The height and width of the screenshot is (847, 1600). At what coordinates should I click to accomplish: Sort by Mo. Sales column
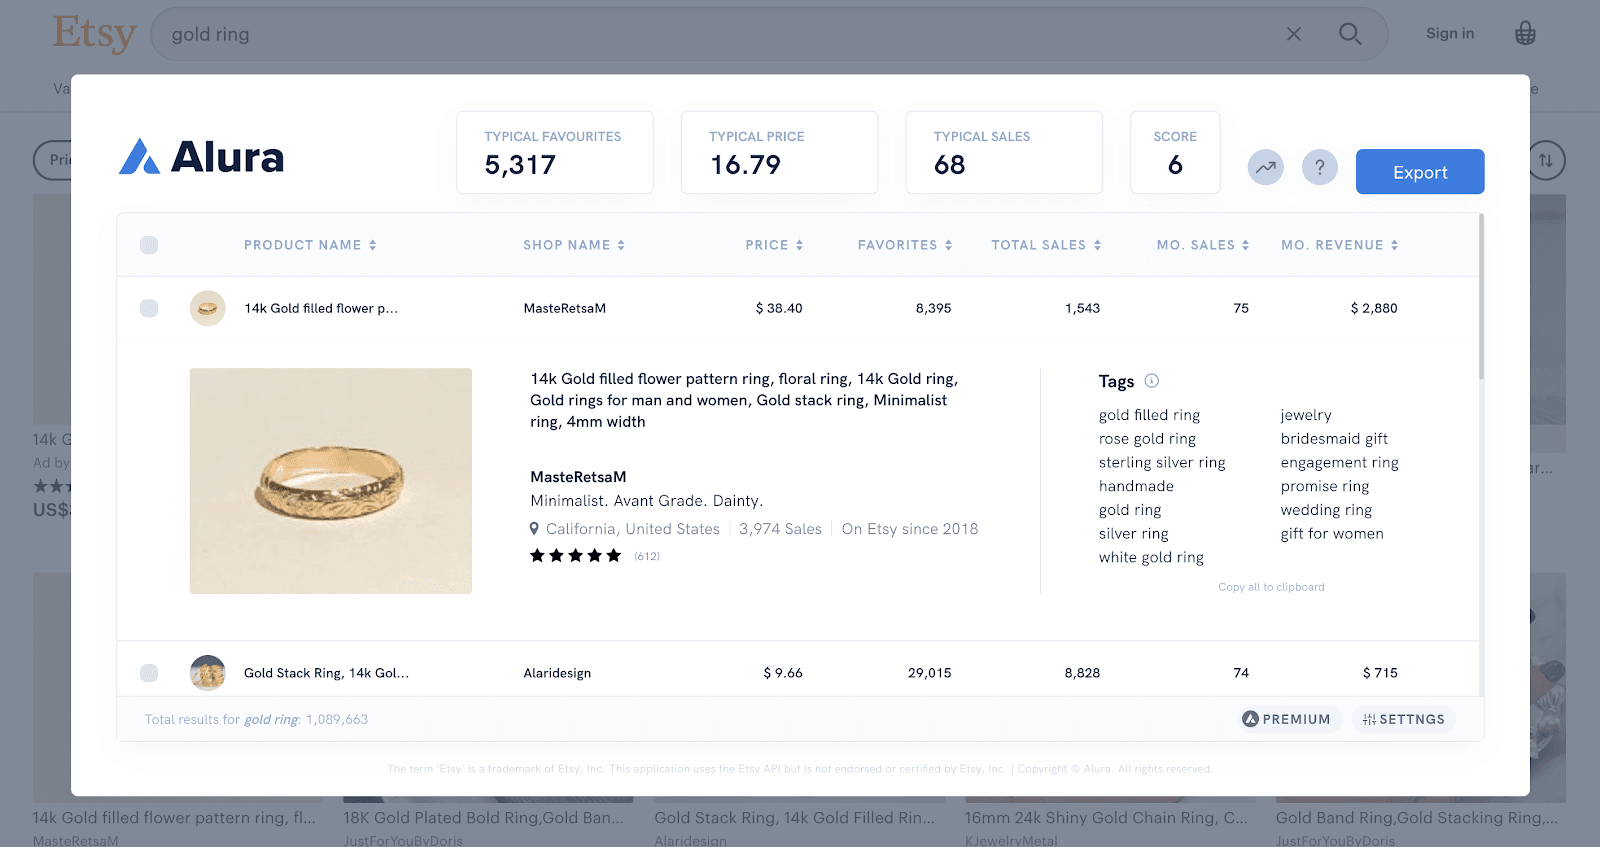(x=1203, y=245)
